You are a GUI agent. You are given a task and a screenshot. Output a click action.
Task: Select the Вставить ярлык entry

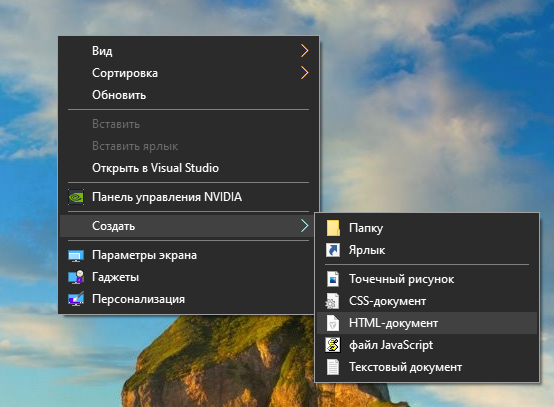[x=189, y=146]
